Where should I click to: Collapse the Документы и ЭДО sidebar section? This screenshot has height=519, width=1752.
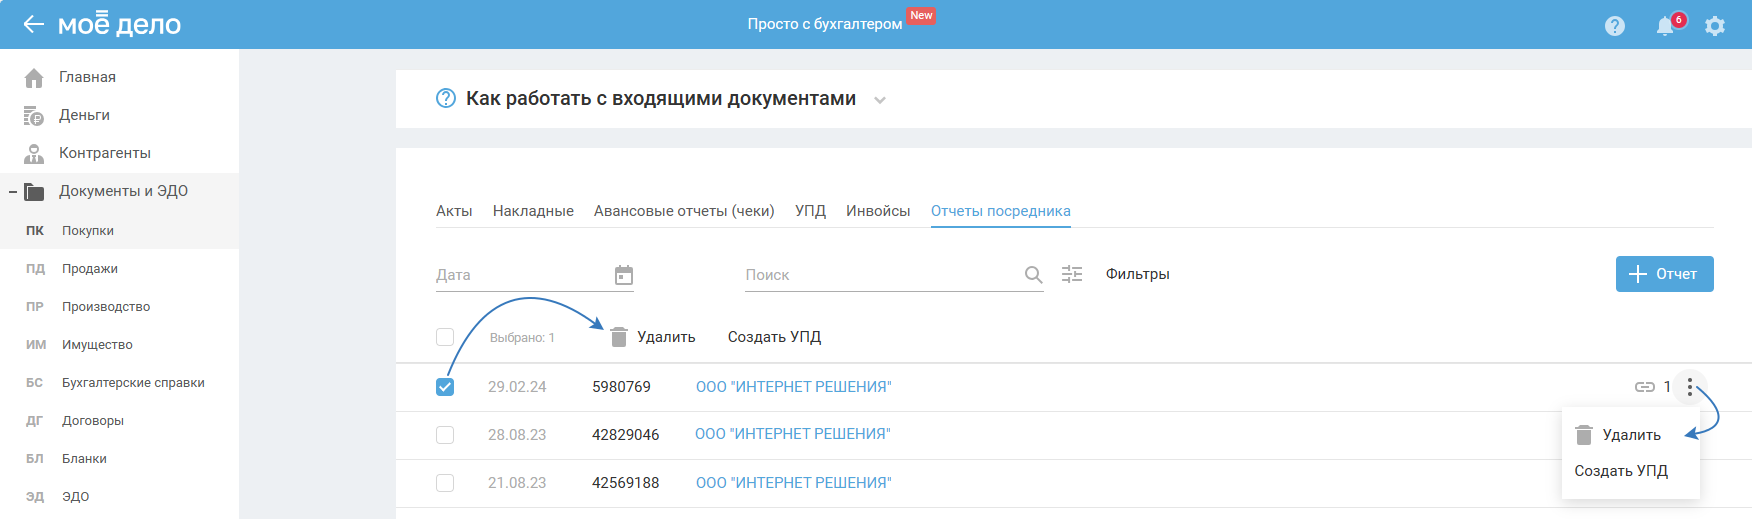click(x=13, y=191)
